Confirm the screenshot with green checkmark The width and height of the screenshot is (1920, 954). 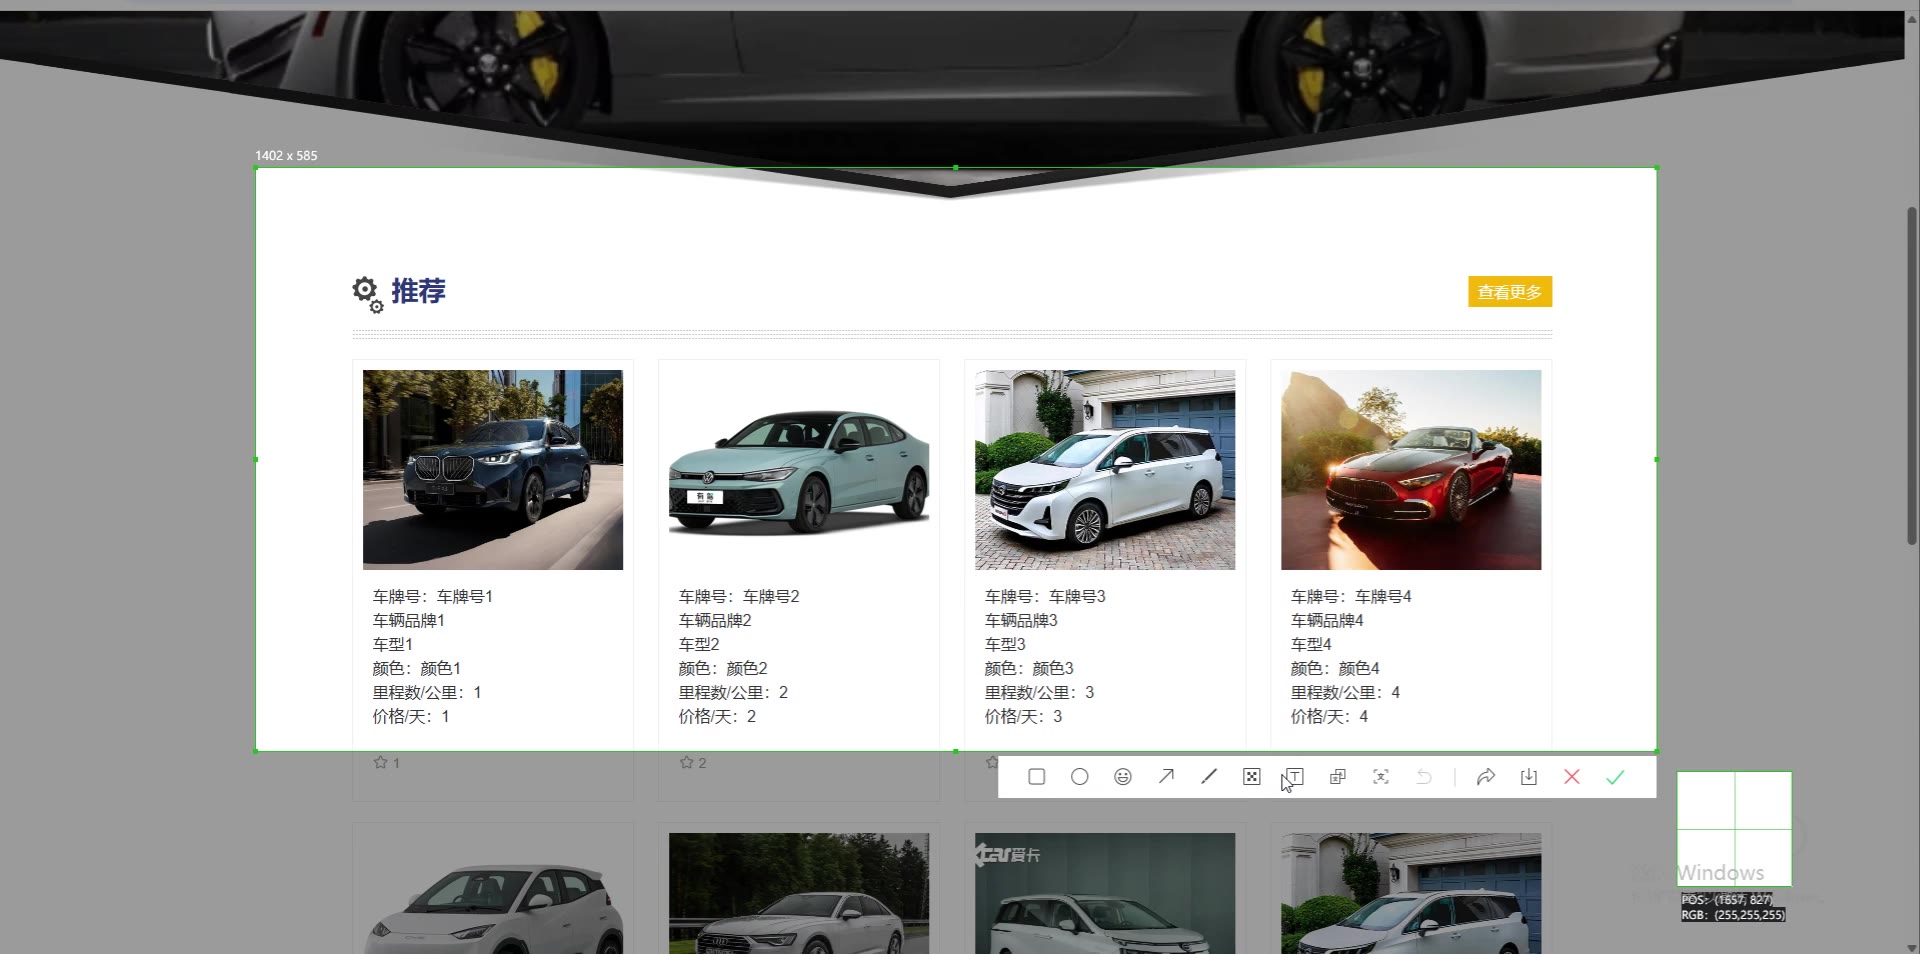(x=1615, y=777)
